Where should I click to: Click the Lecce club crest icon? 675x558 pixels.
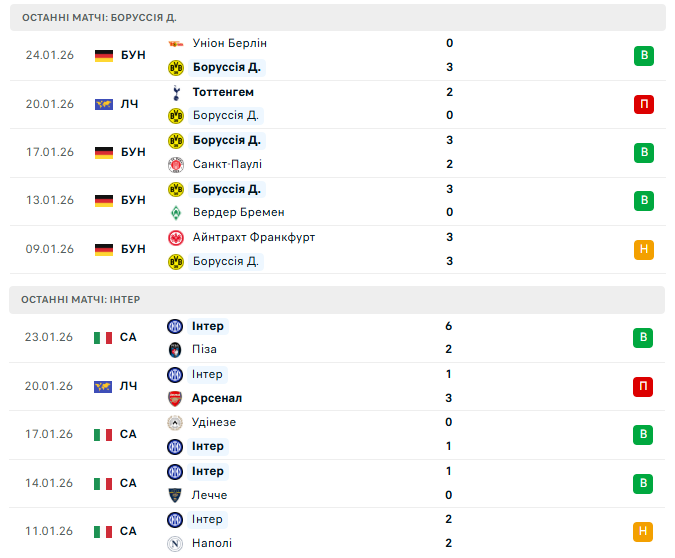click(x=176, y=495)
